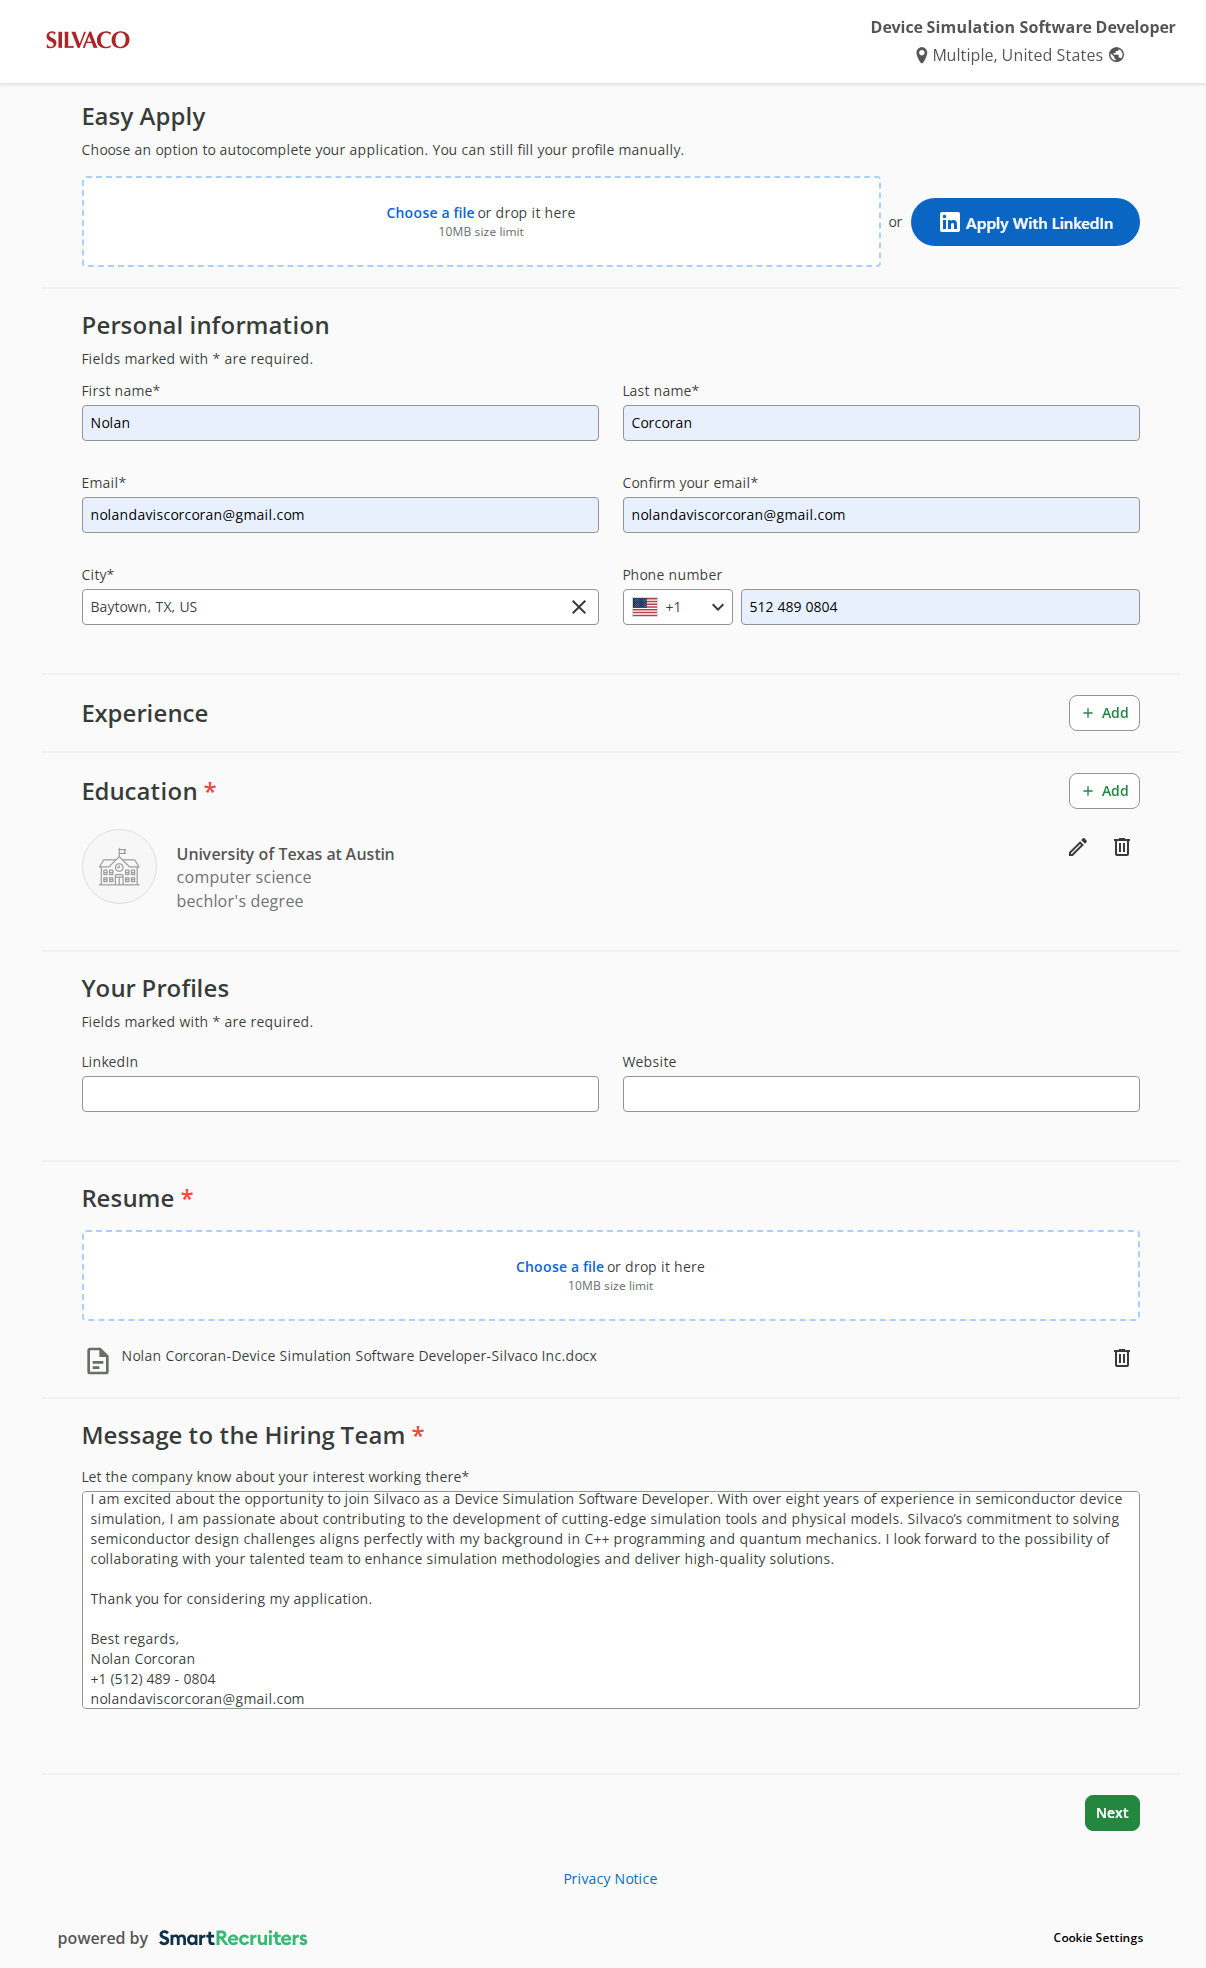
Task: Click into the Website input field
Action: [880, 1094]
